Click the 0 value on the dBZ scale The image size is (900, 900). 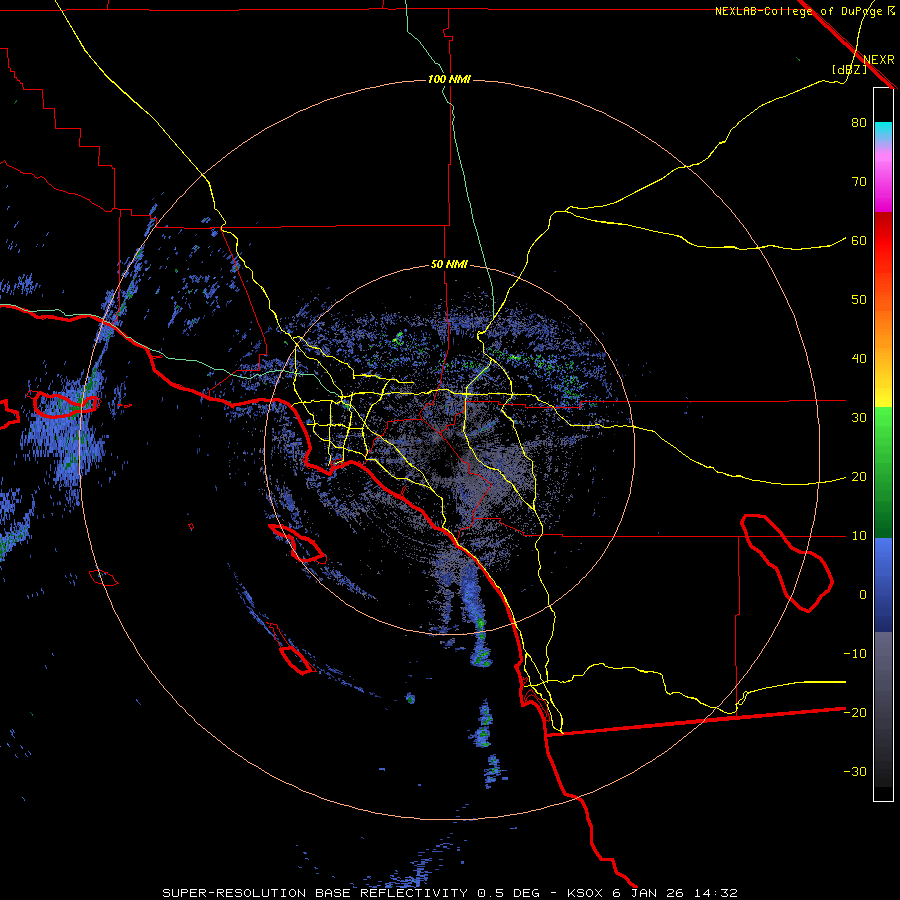coord(863,595)
